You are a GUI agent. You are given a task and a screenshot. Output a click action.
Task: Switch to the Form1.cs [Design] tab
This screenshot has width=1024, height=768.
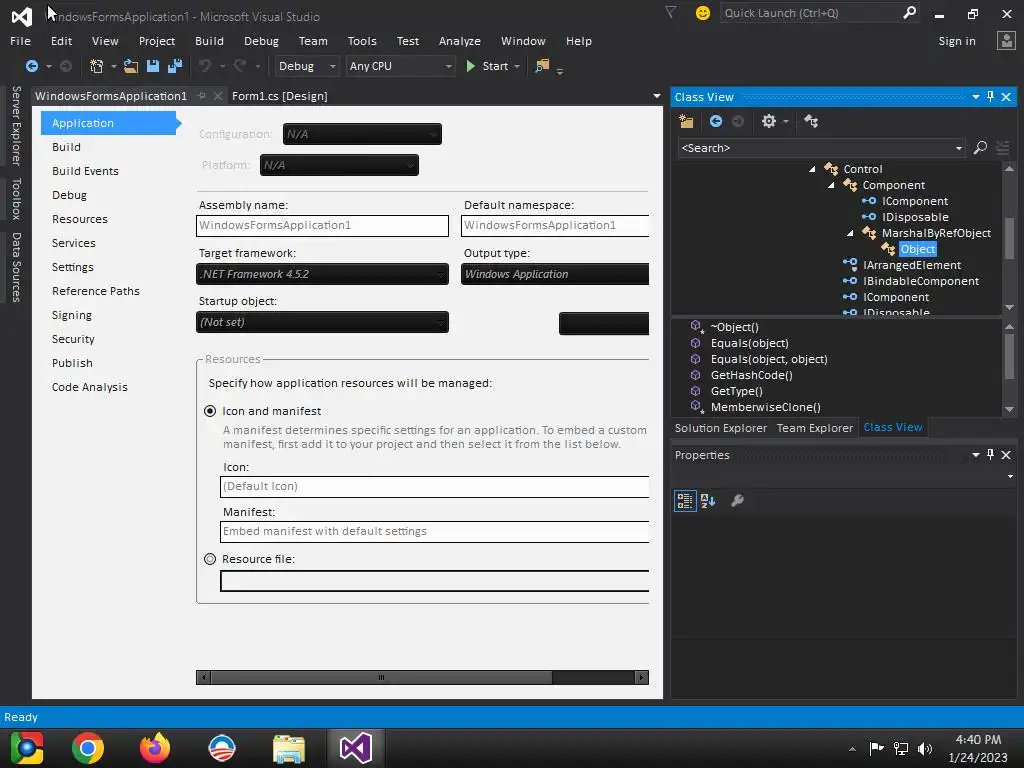280,96
